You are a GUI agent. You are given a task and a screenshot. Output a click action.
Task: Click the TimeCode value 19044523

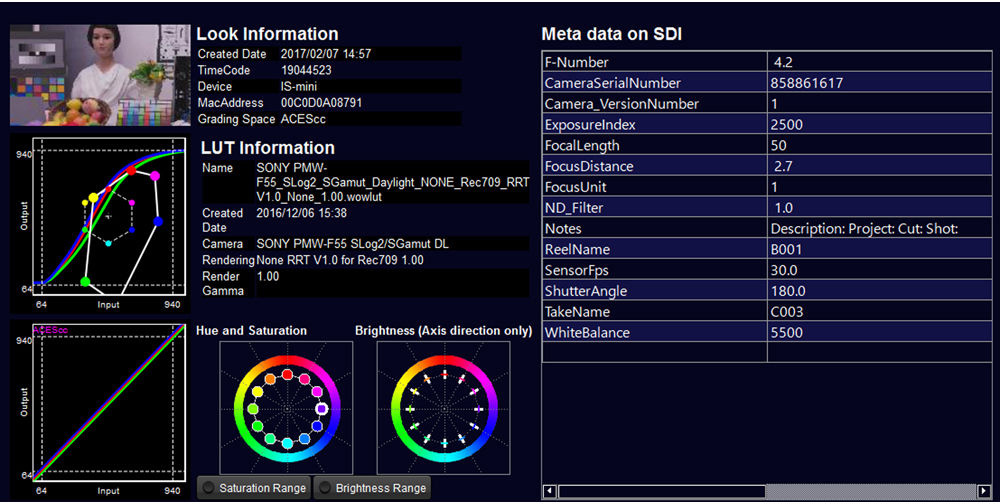tap(306, 70)
